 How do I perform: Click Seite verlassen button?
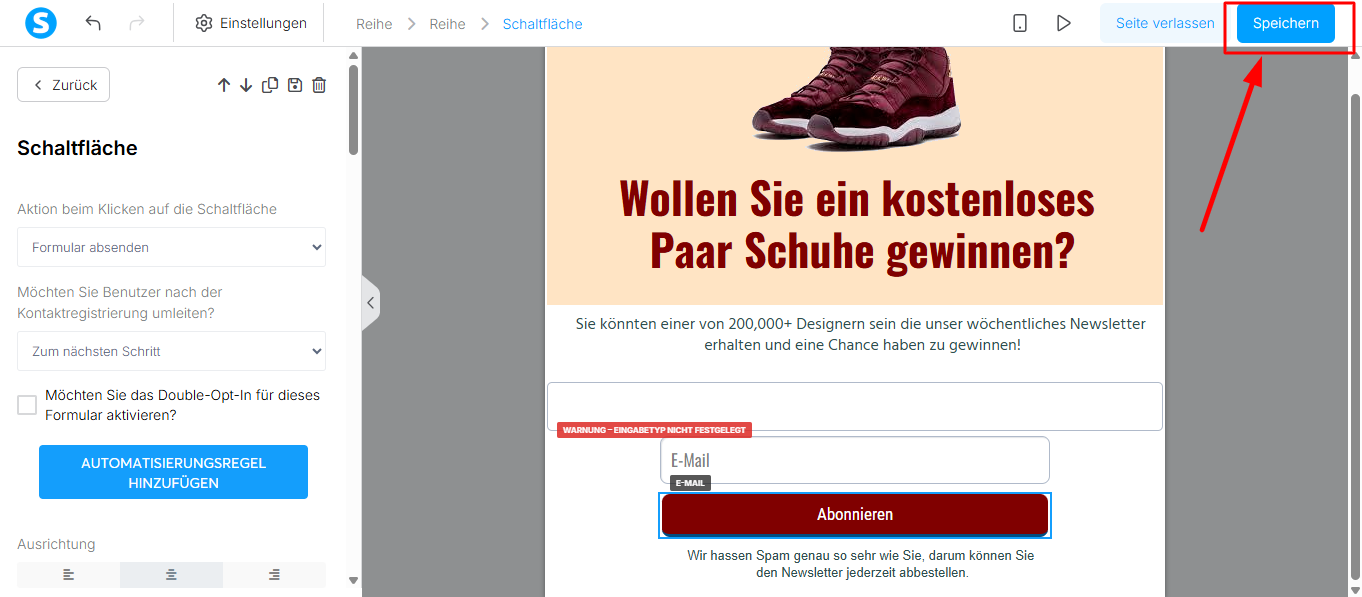[1165, 23]
